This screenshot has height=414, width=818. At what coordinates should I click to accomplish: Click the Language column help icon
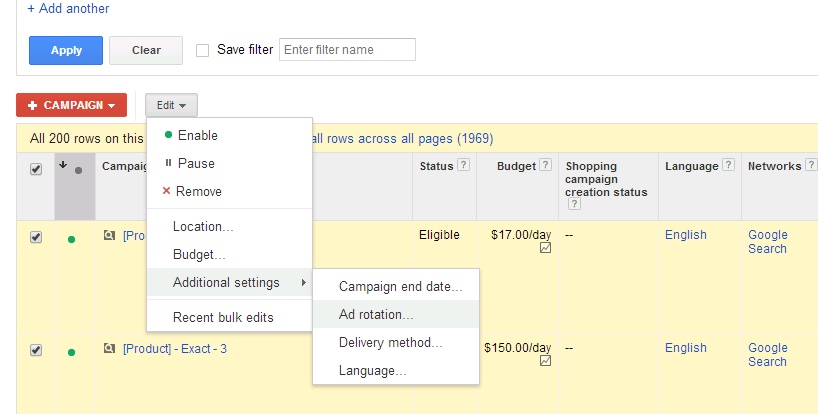(x=729, y=166)
